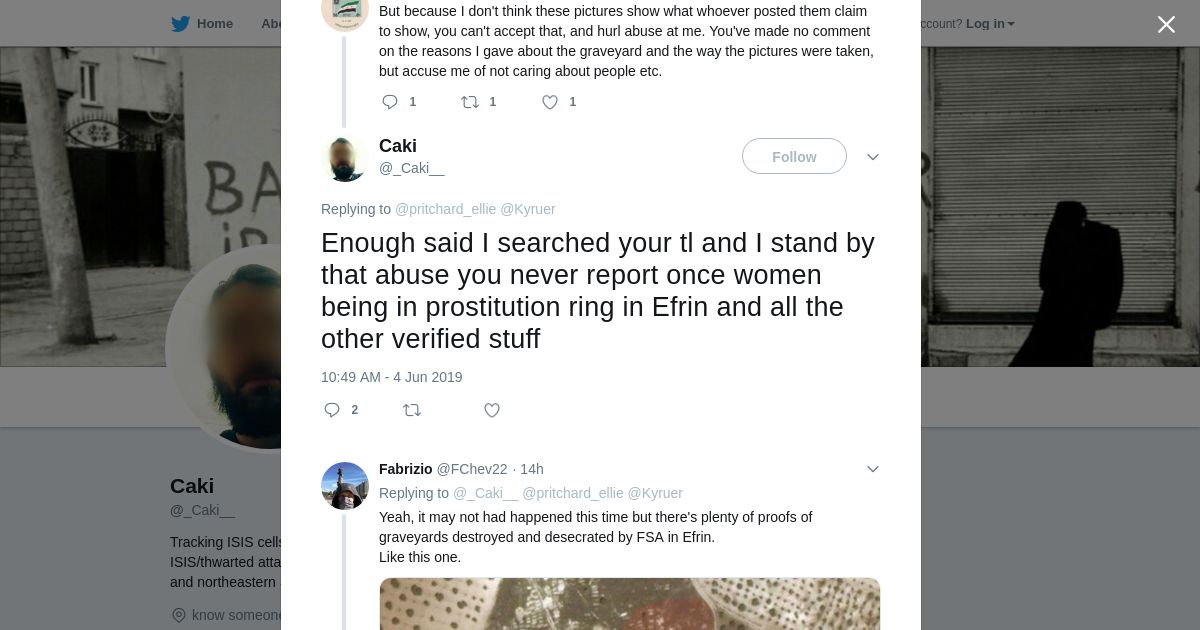The image size is (1200, 630).
Task: Retweet the top tweet in thread
Action: (470, 102)
